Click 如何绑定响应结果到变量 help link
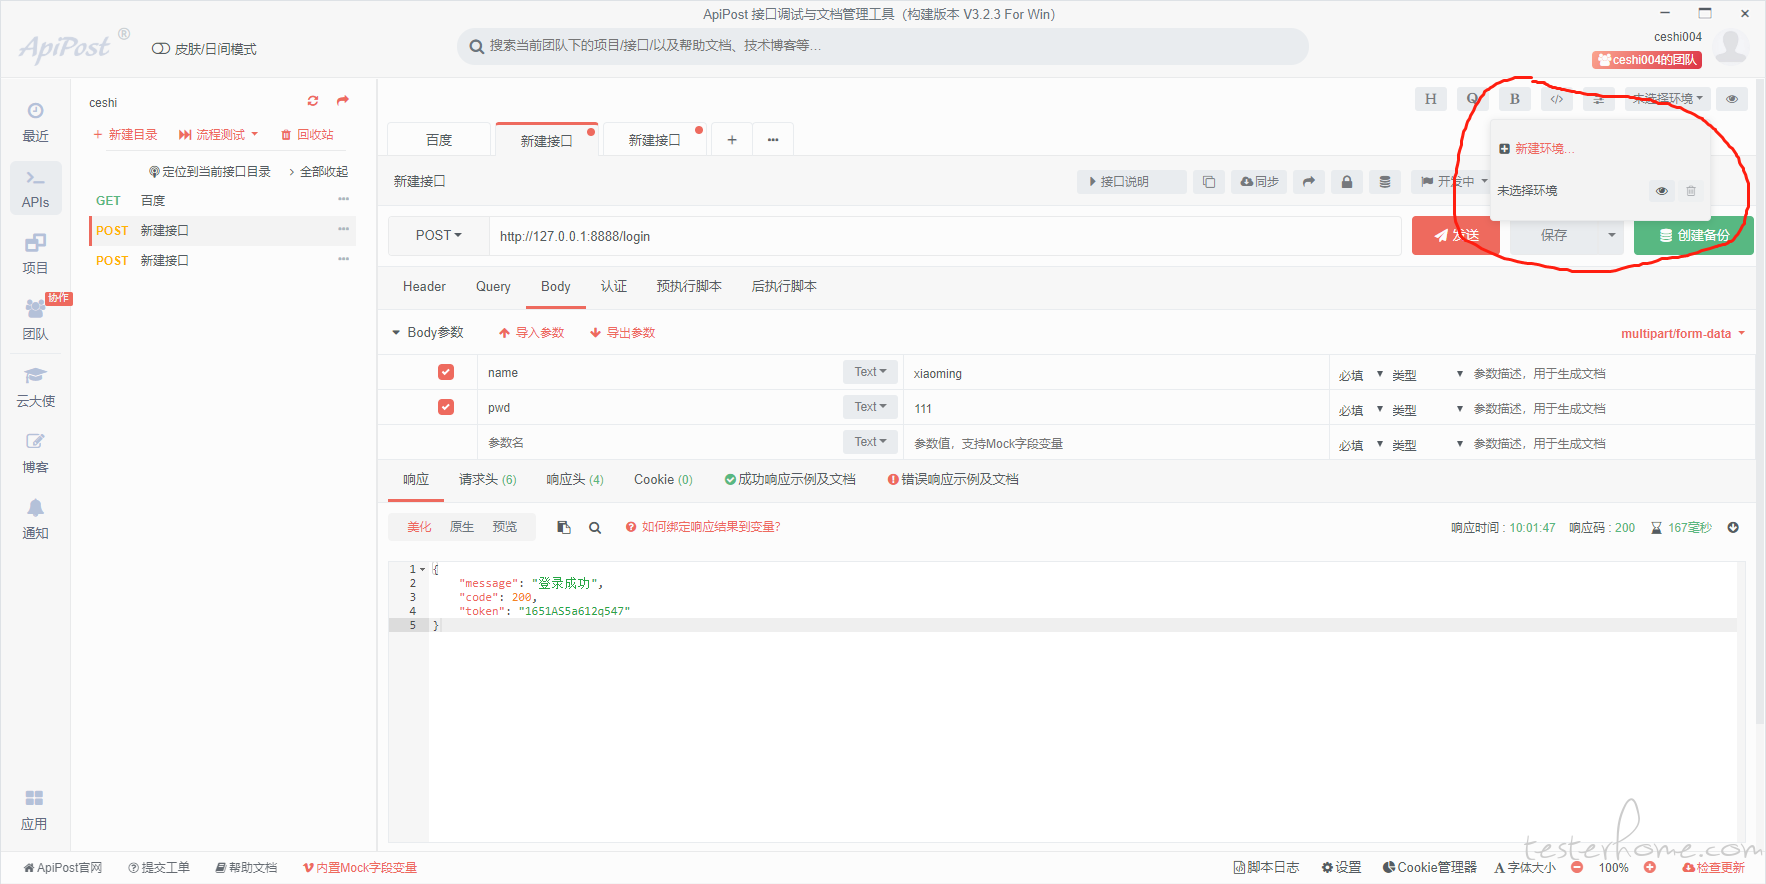 coord(703,527)
